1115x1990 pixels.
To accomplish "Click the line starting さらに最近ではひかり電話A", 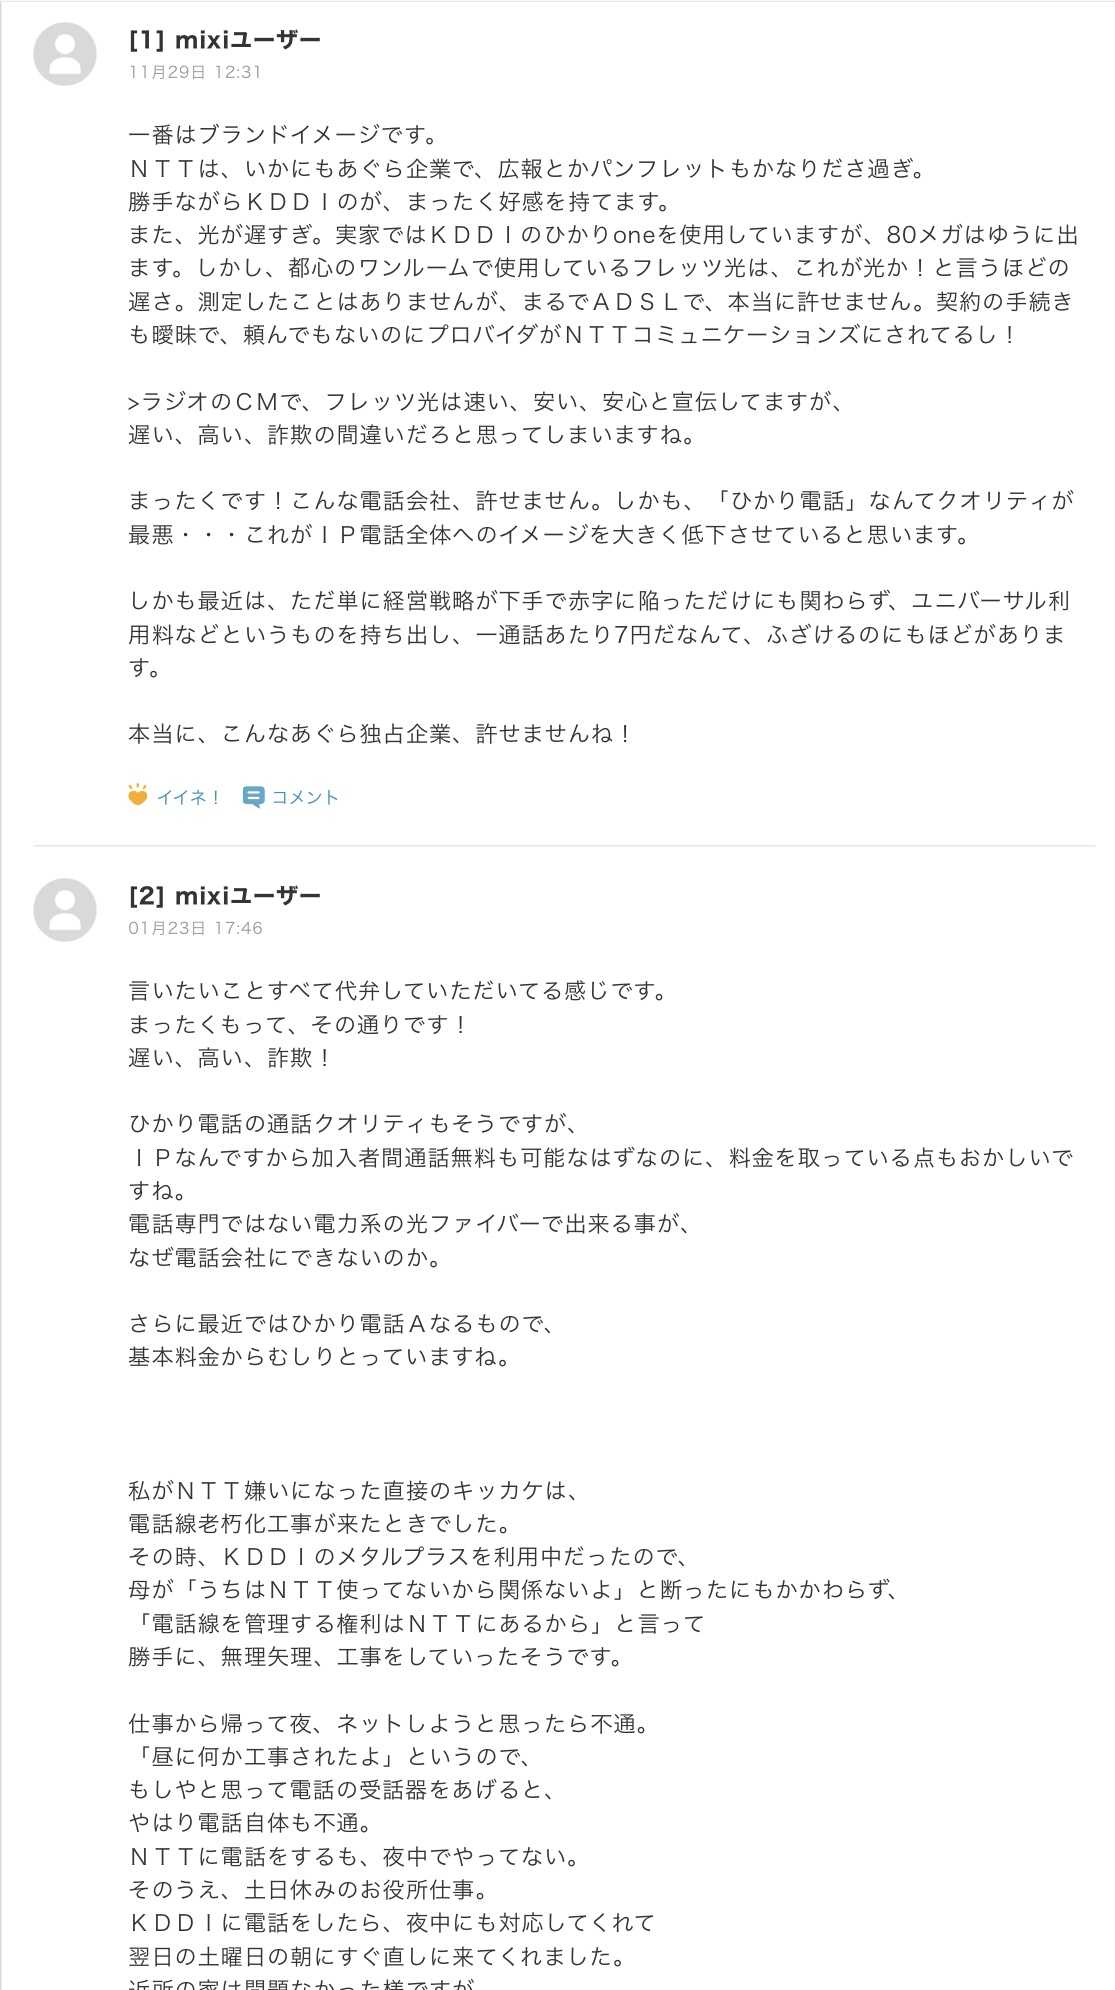I will (342, 1324).
